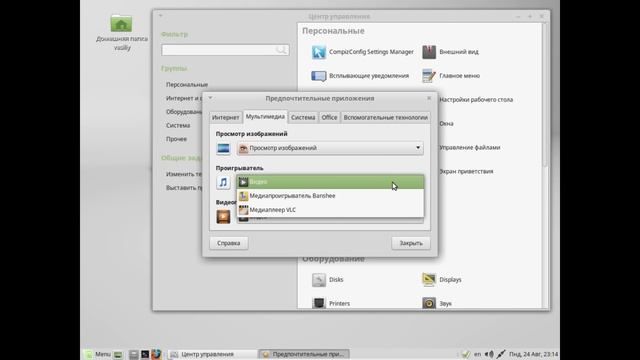Click show desktop icon on taskbar

(x=118, y=354)
